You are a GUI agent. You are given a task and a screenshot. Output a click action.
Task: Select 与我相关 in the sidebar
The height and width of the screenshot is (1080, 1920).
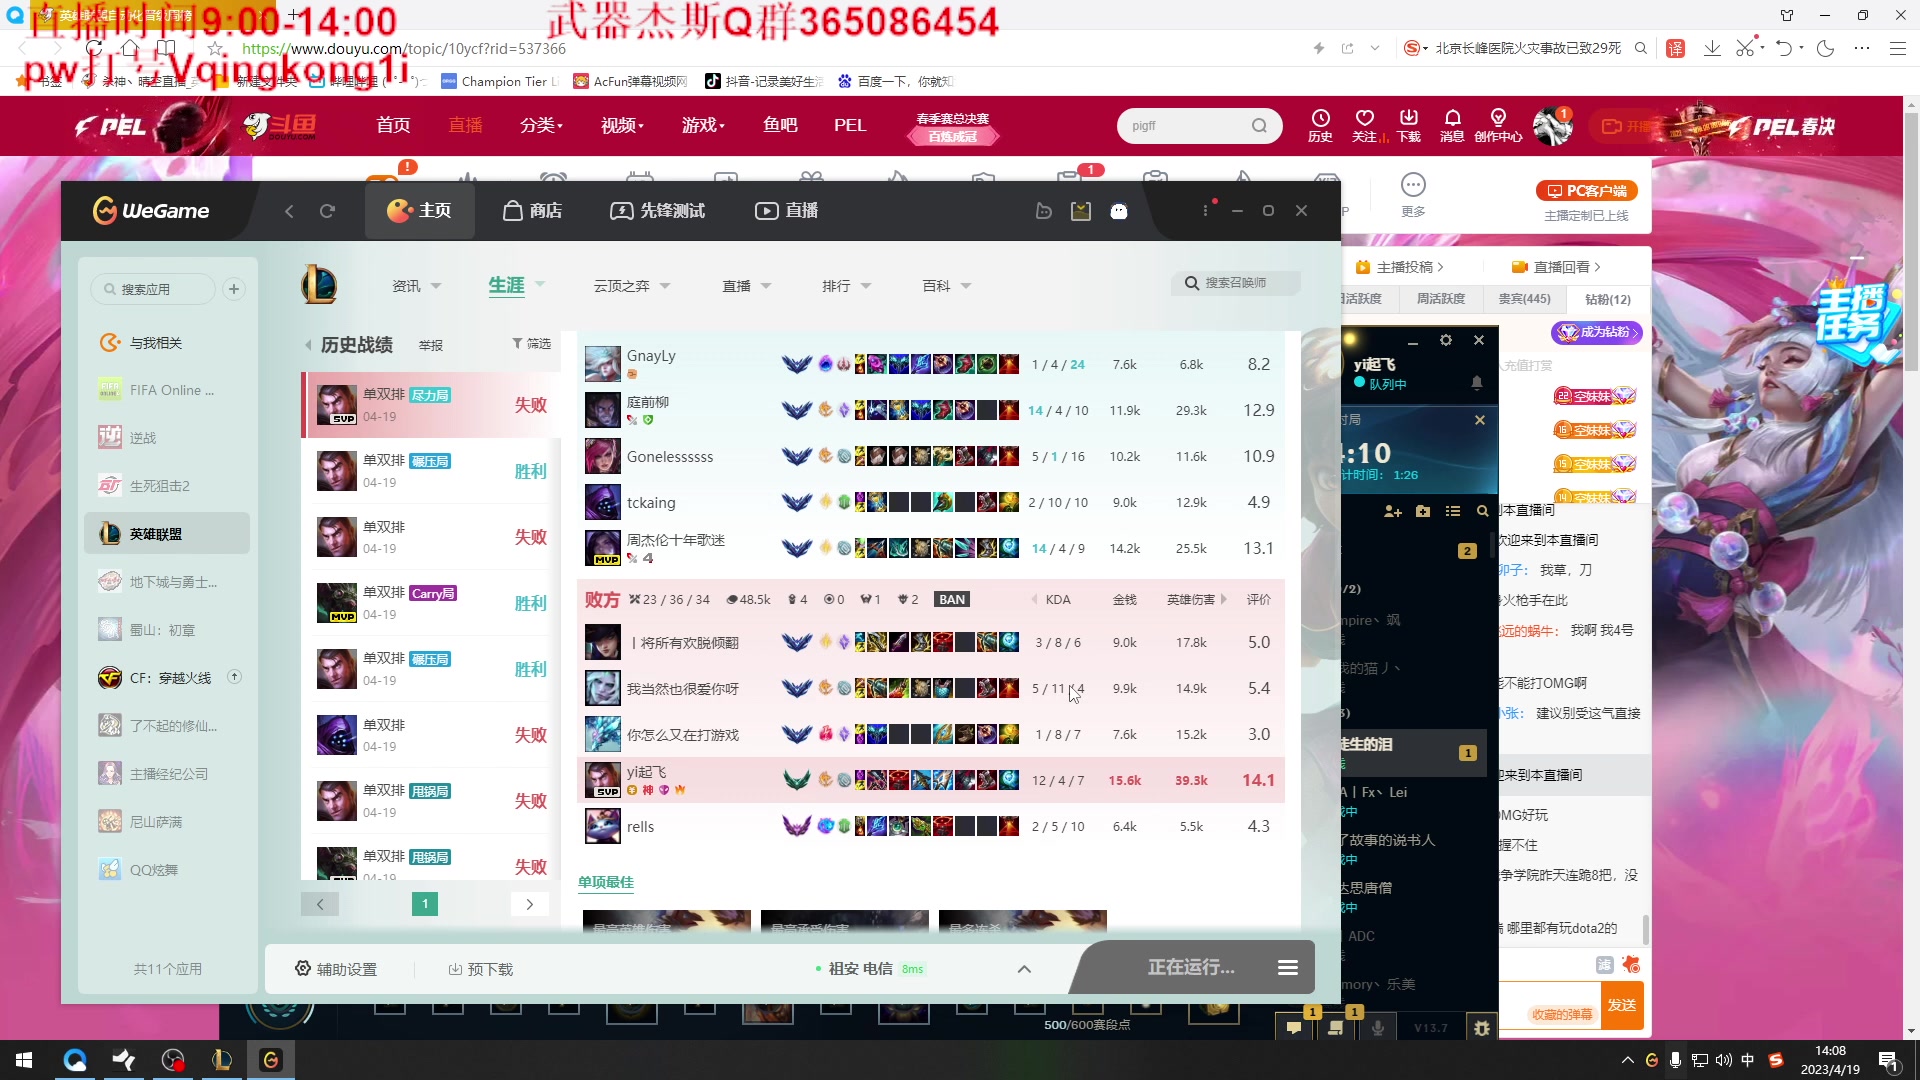167,343
